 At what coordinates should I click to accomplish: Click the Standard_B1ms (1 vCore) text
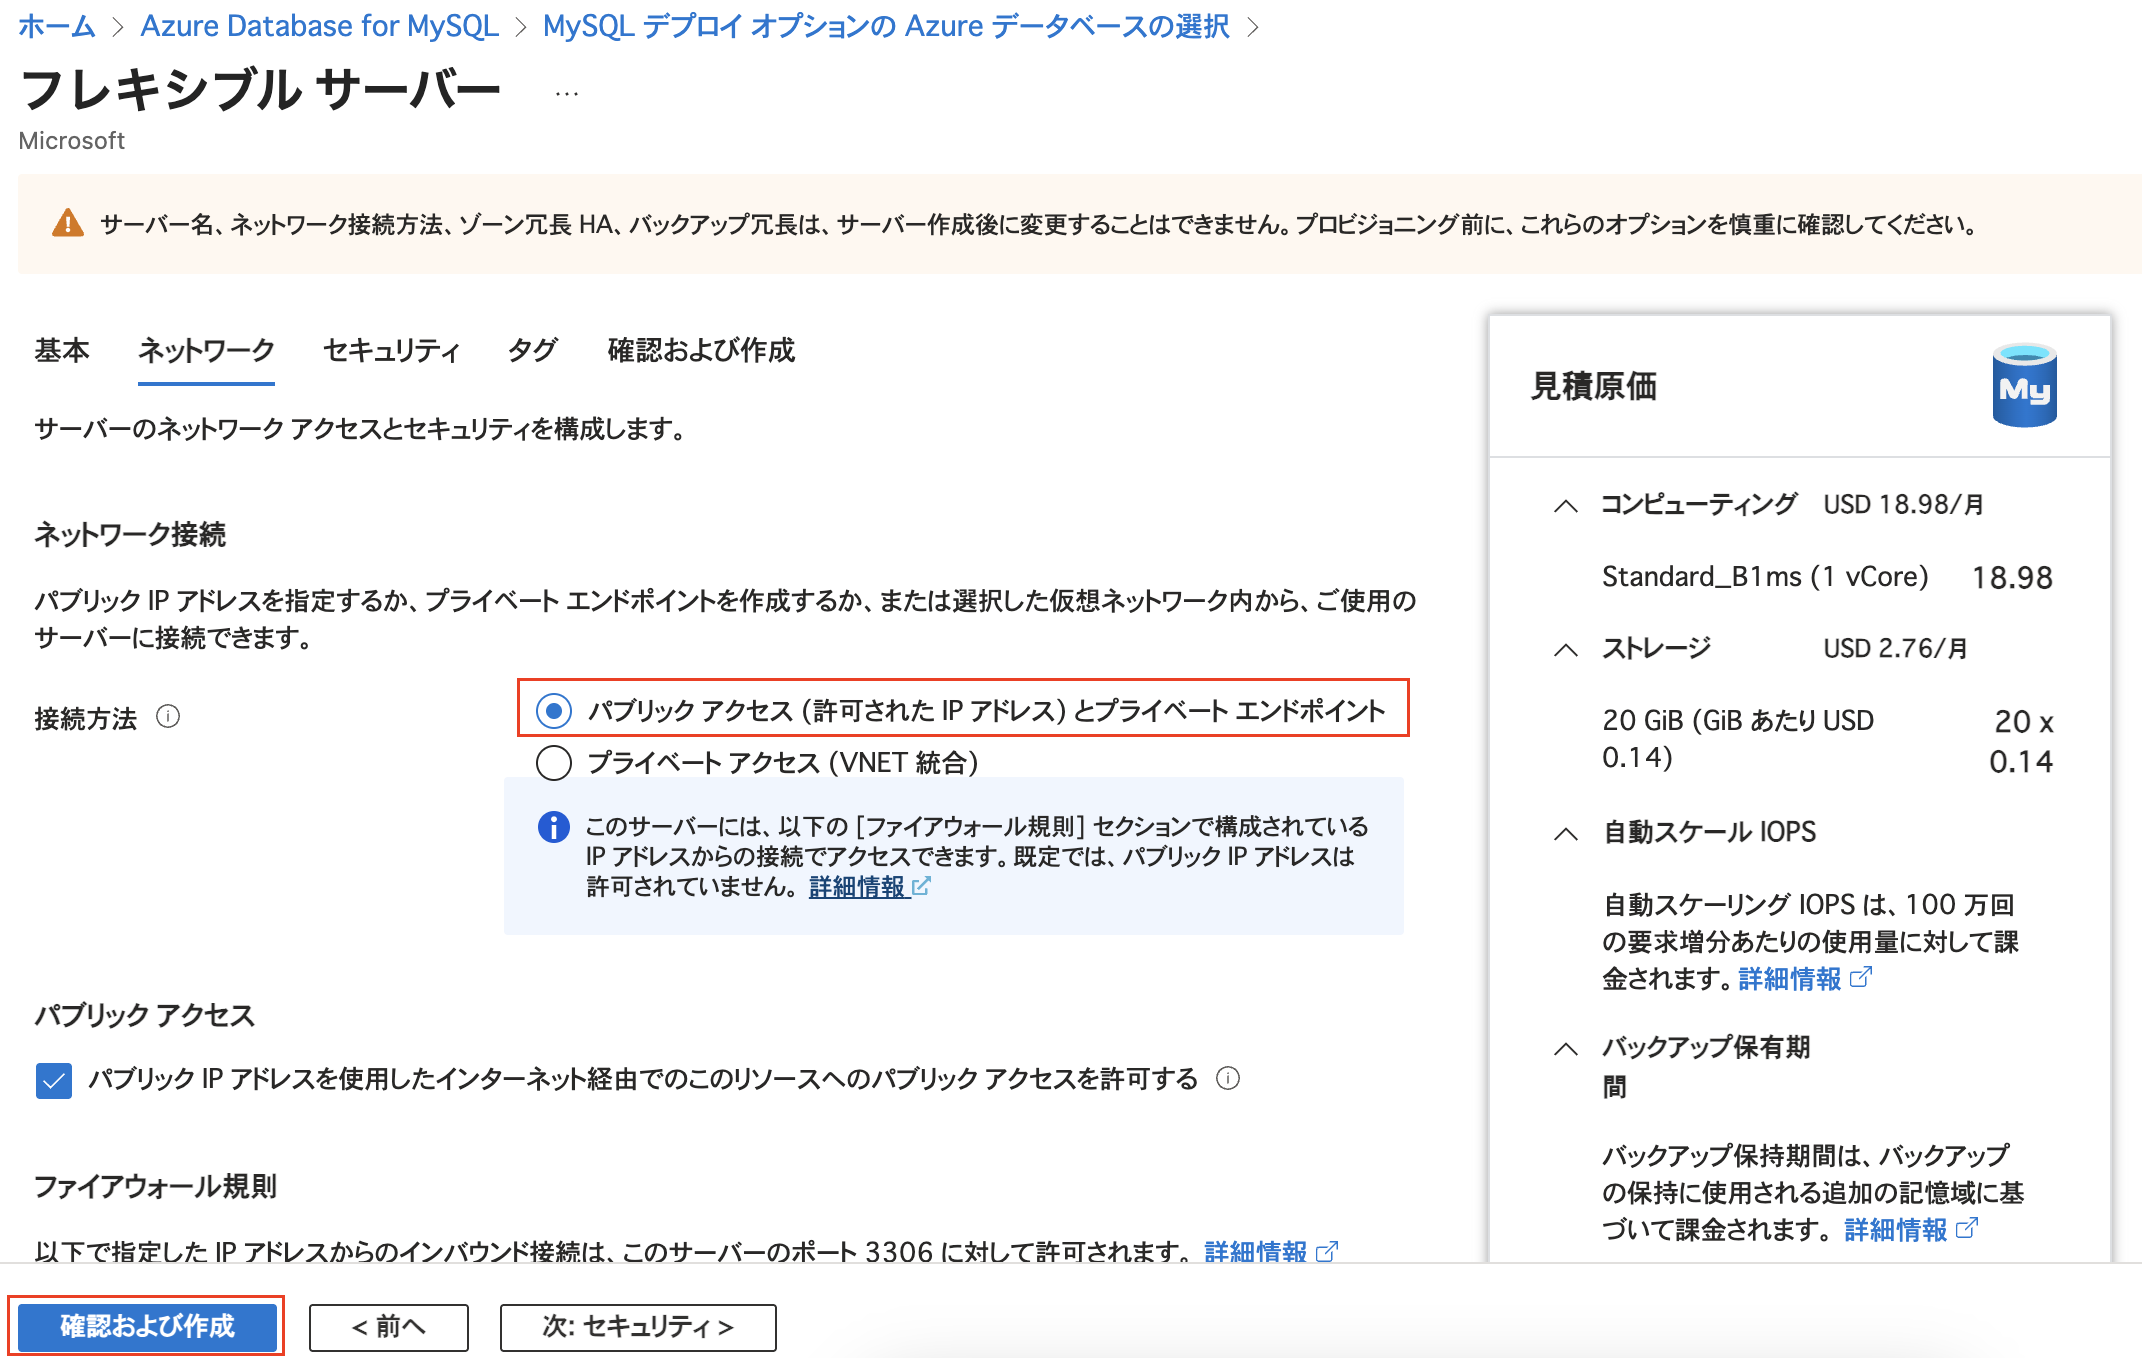1765,577
